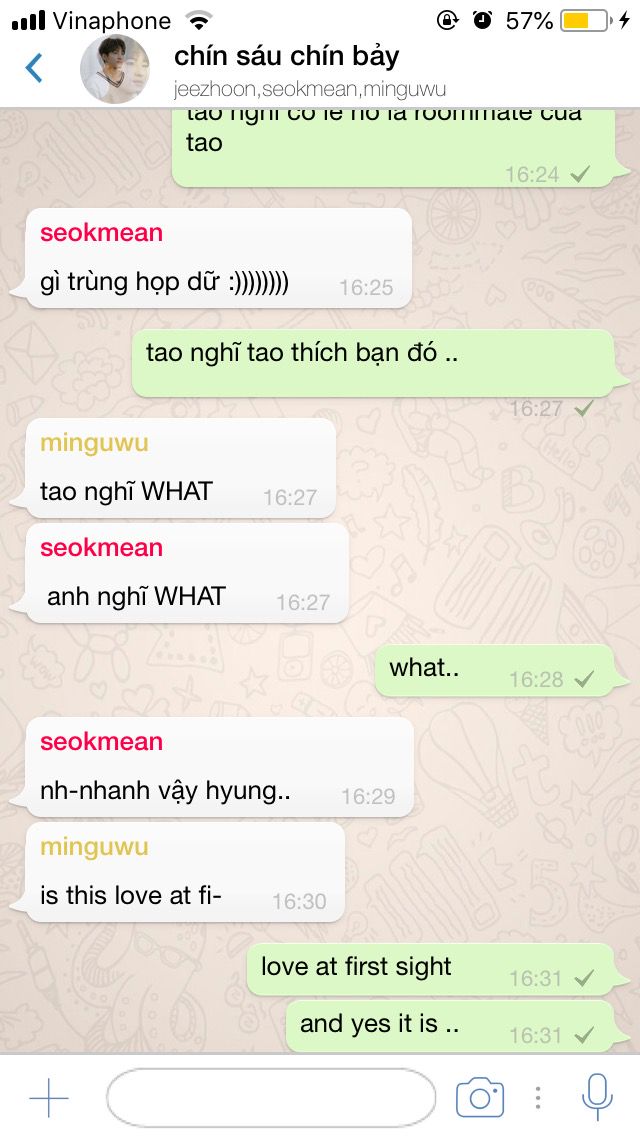Open the camera from the input bar
This screenshot has width=640, height=1136.
click(x=480, y=1098)
